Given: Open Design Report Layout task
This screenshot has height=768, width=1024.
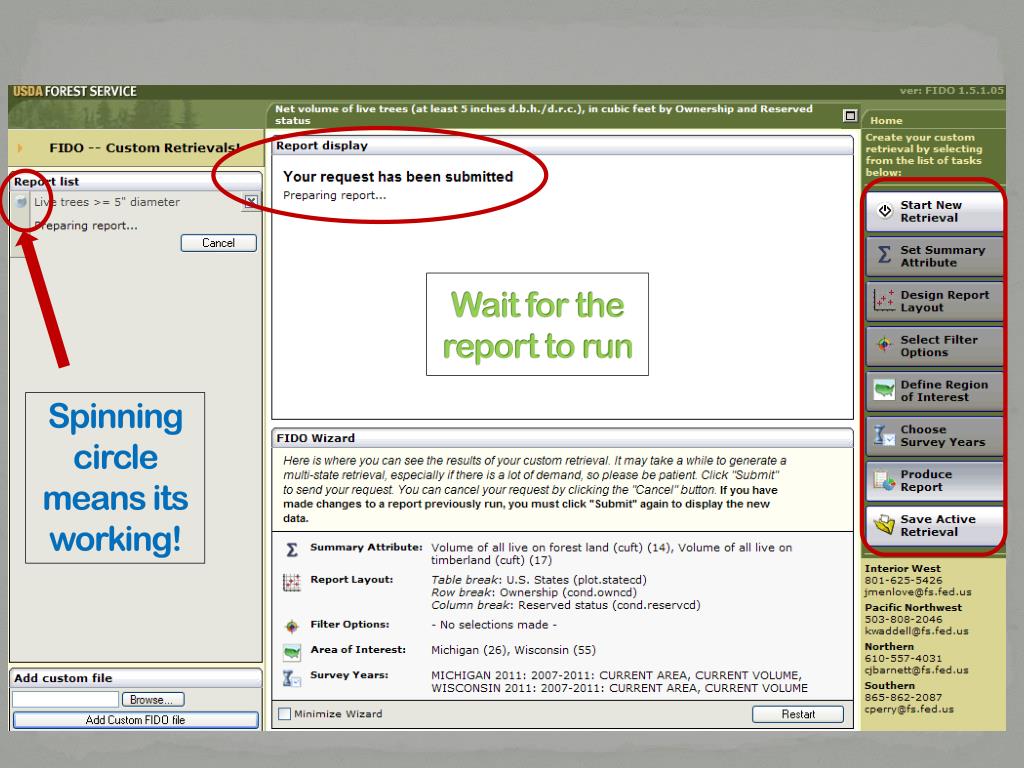Looking at the screenshot, I should (x=934, y=301).
